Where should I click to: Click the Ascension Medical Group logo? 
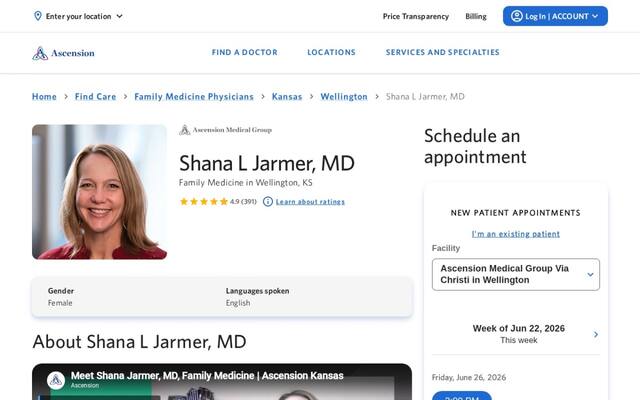(x=225, y=130)
